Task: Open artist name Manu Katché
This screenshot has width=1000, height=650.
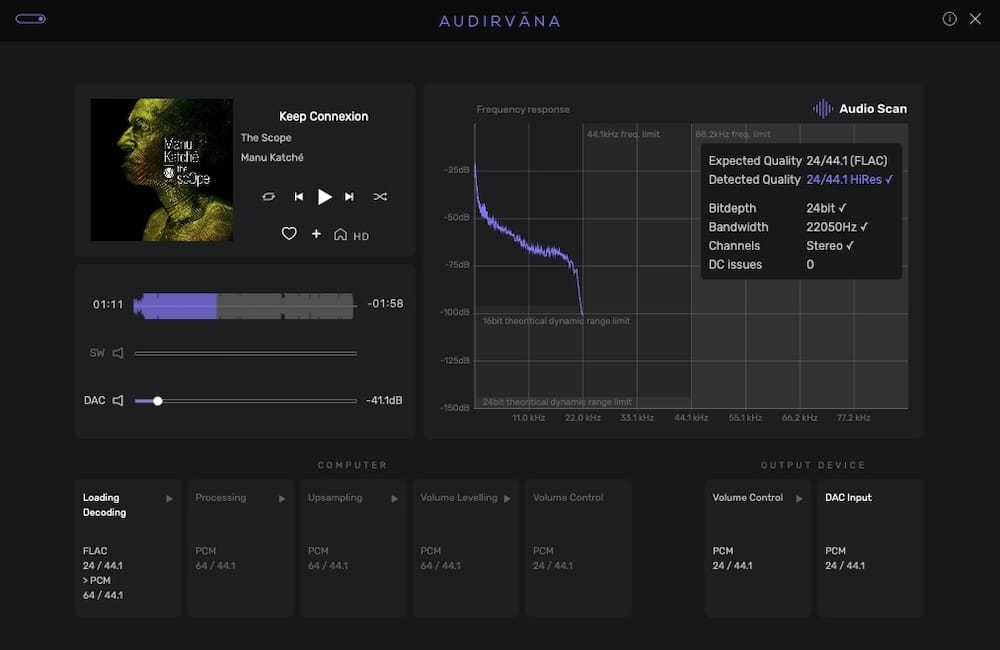Action: click(x=272, y=157)
